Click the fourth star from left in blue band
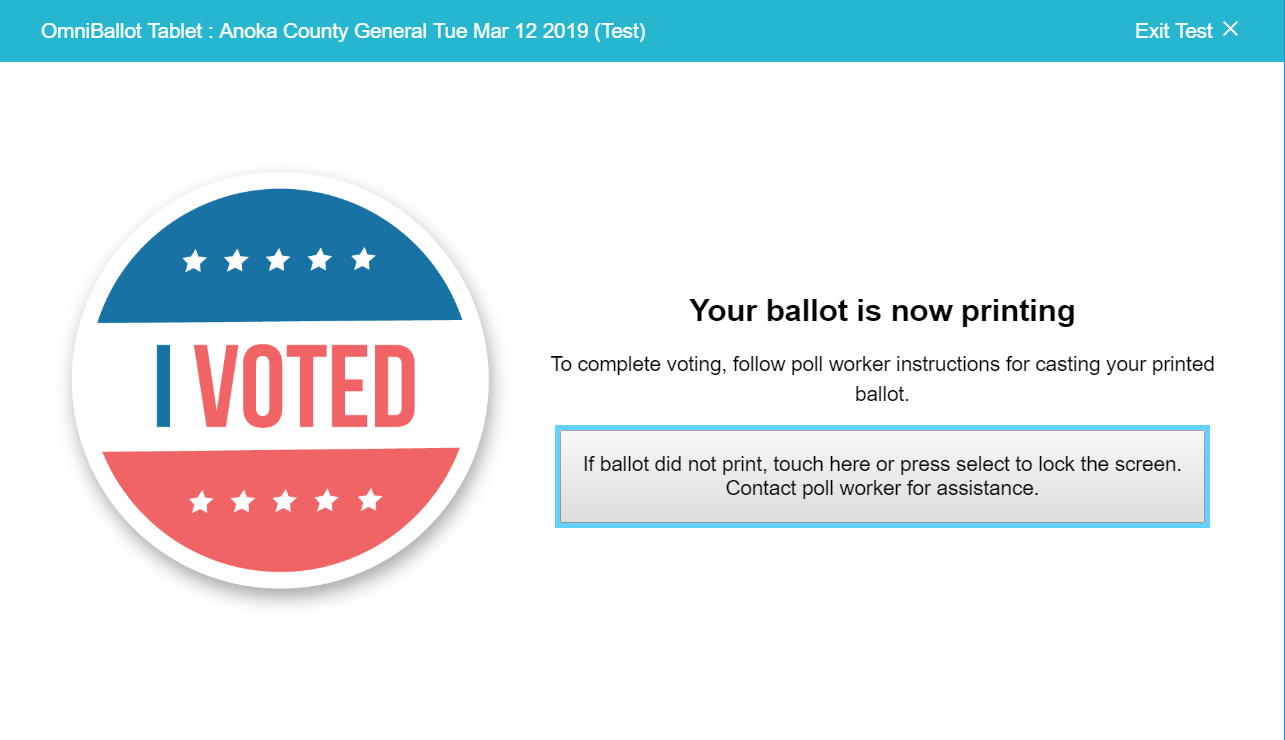The image size is (1285, 740). coord(320,260)
